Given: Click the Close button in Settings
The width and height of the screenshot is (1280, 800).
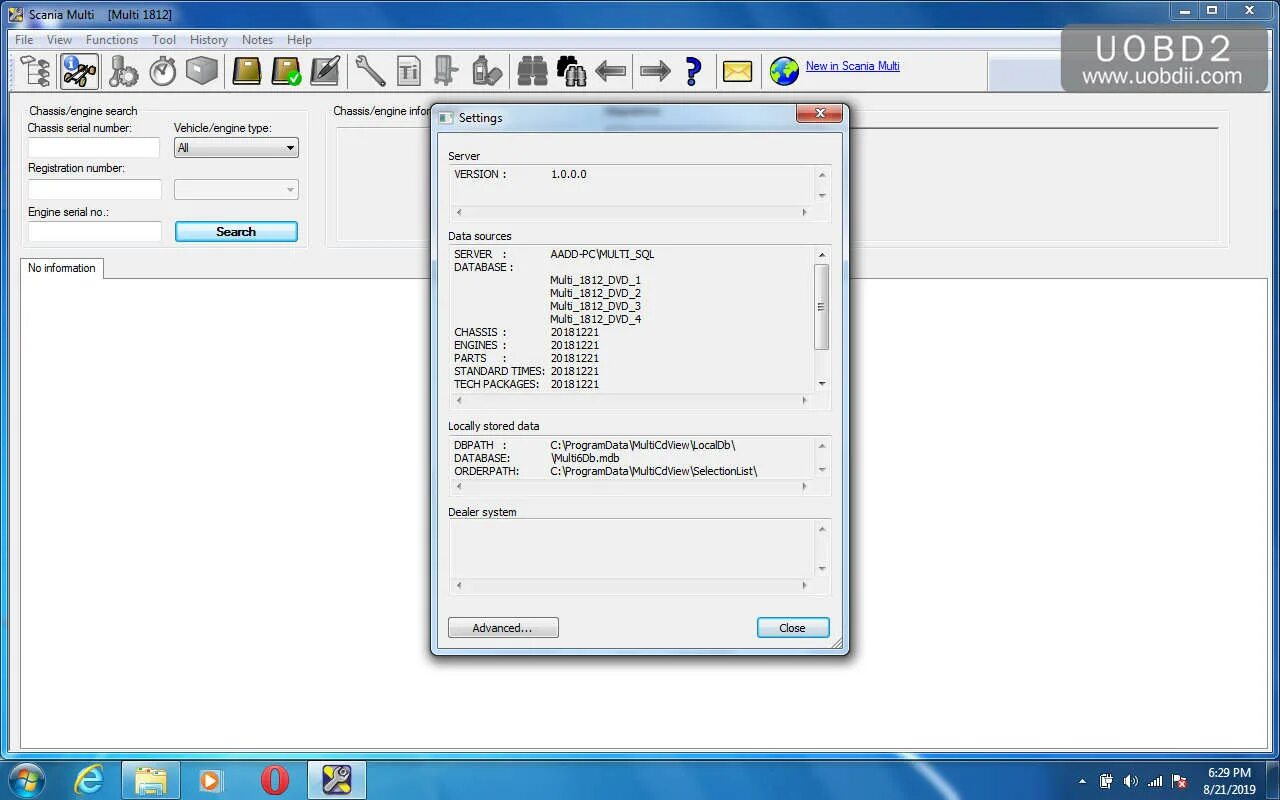Looking at the screenshot, I should (x=793, y=628).
